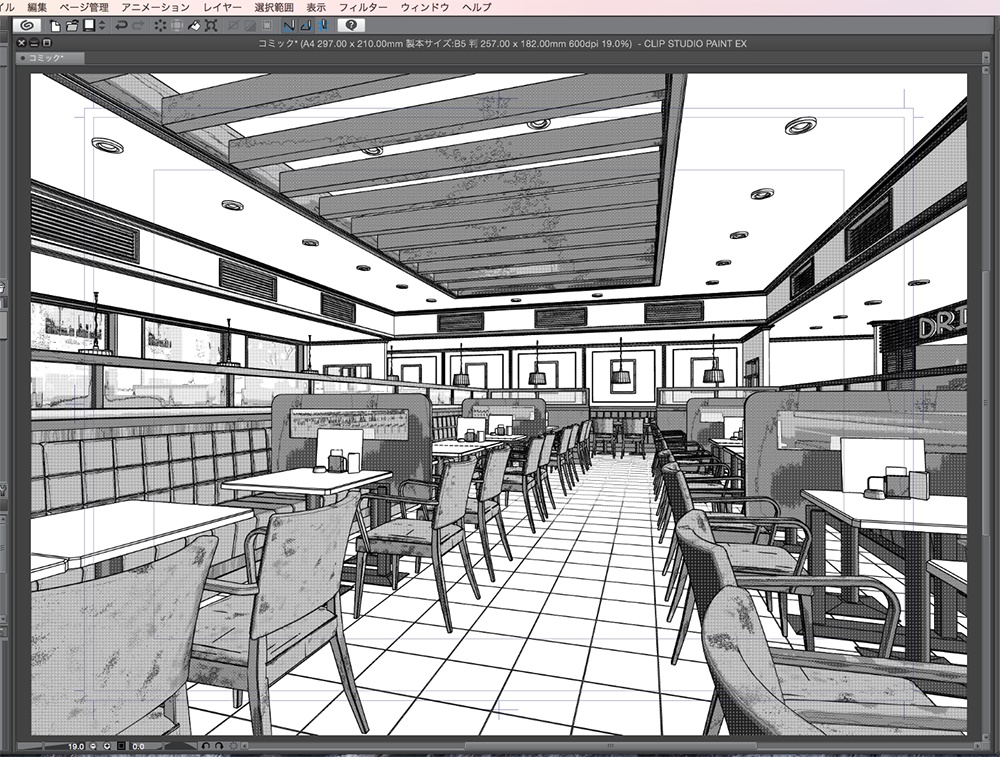Click the rotation angle slider
The width and height of the screenshot is (1000, 757).
click(x=180, y=745)
